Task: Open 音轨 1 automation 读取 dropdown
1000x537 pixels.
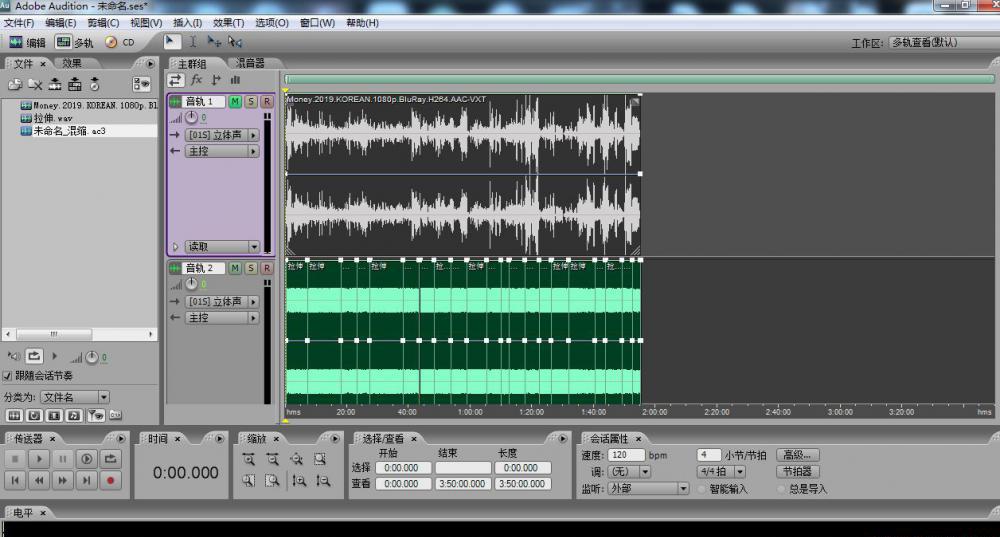Action: coord(222,246)
